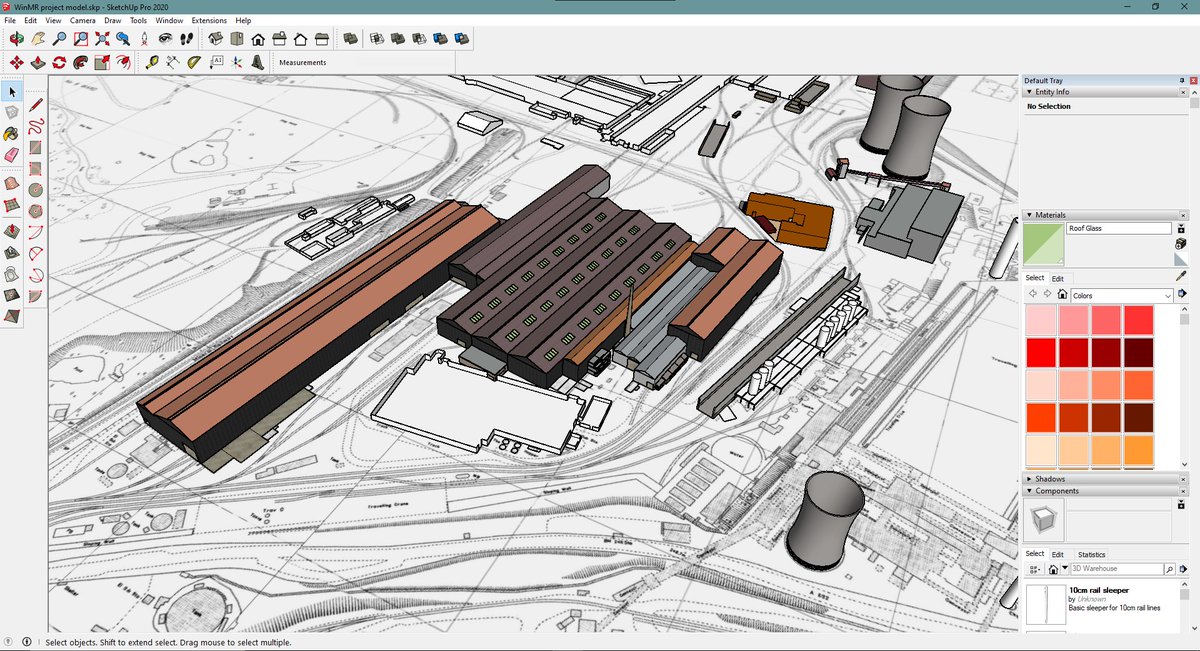Open the Window menu
This screenshot has width=1200, height=651.
point(169,20)
